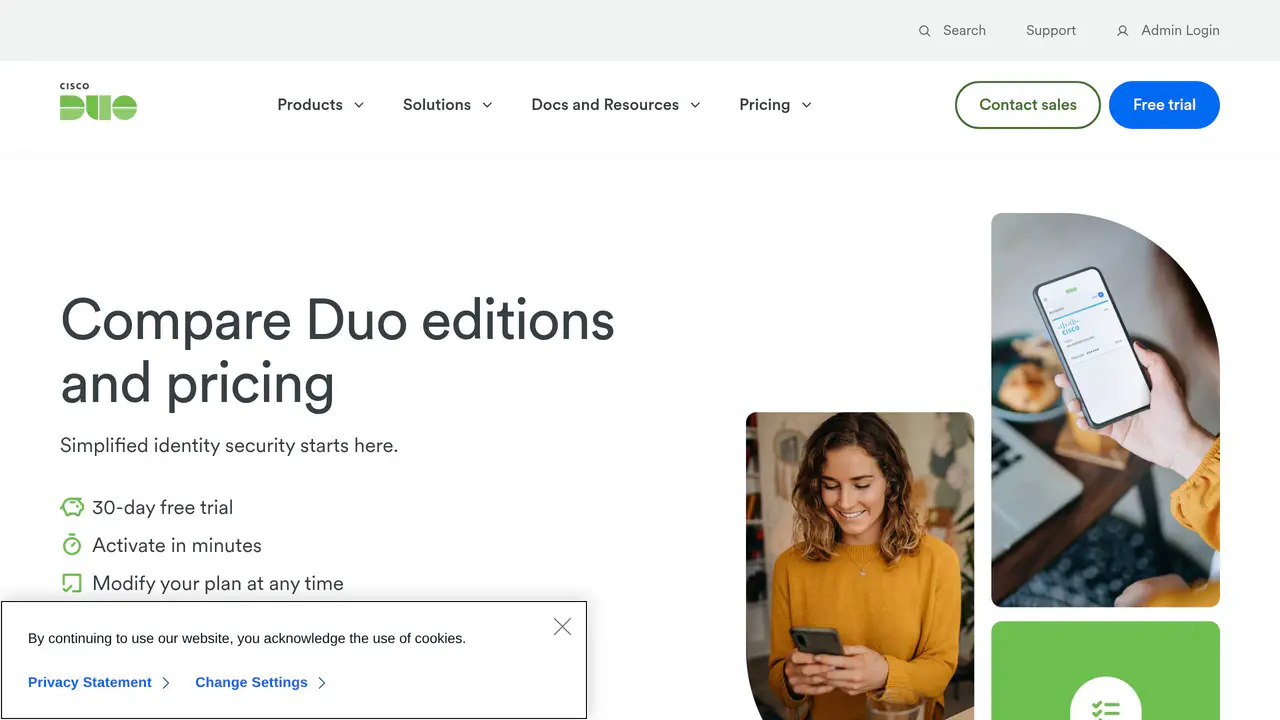This screenshot has height=720, width=1280.
Task: Click the 'Activate in minutes' text
Action: 177,545
